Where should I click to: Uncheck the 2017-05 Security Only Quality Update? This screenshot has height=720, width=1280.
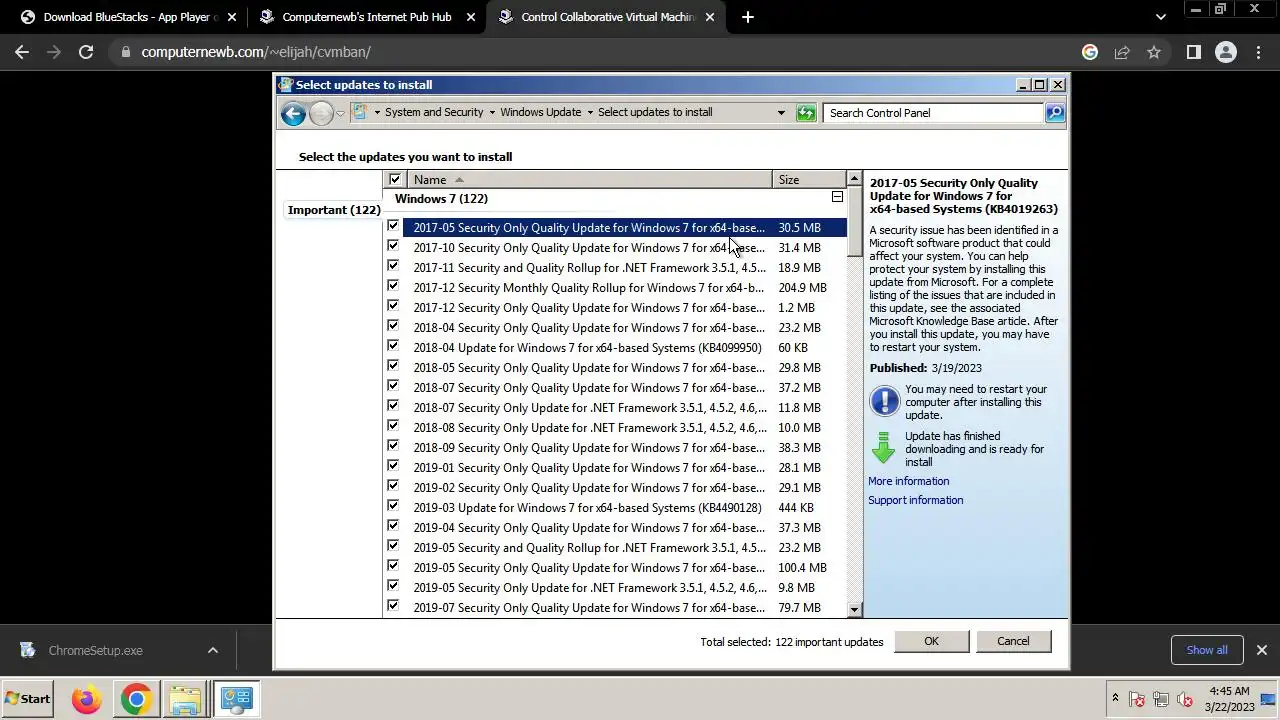point(393,227)
